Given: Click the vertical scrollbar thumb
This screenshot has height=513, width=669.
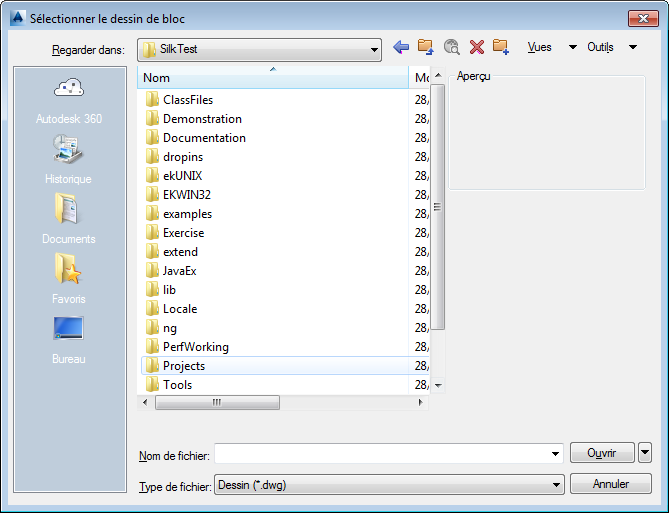Looking at the screenshot, I should point(438,207).
